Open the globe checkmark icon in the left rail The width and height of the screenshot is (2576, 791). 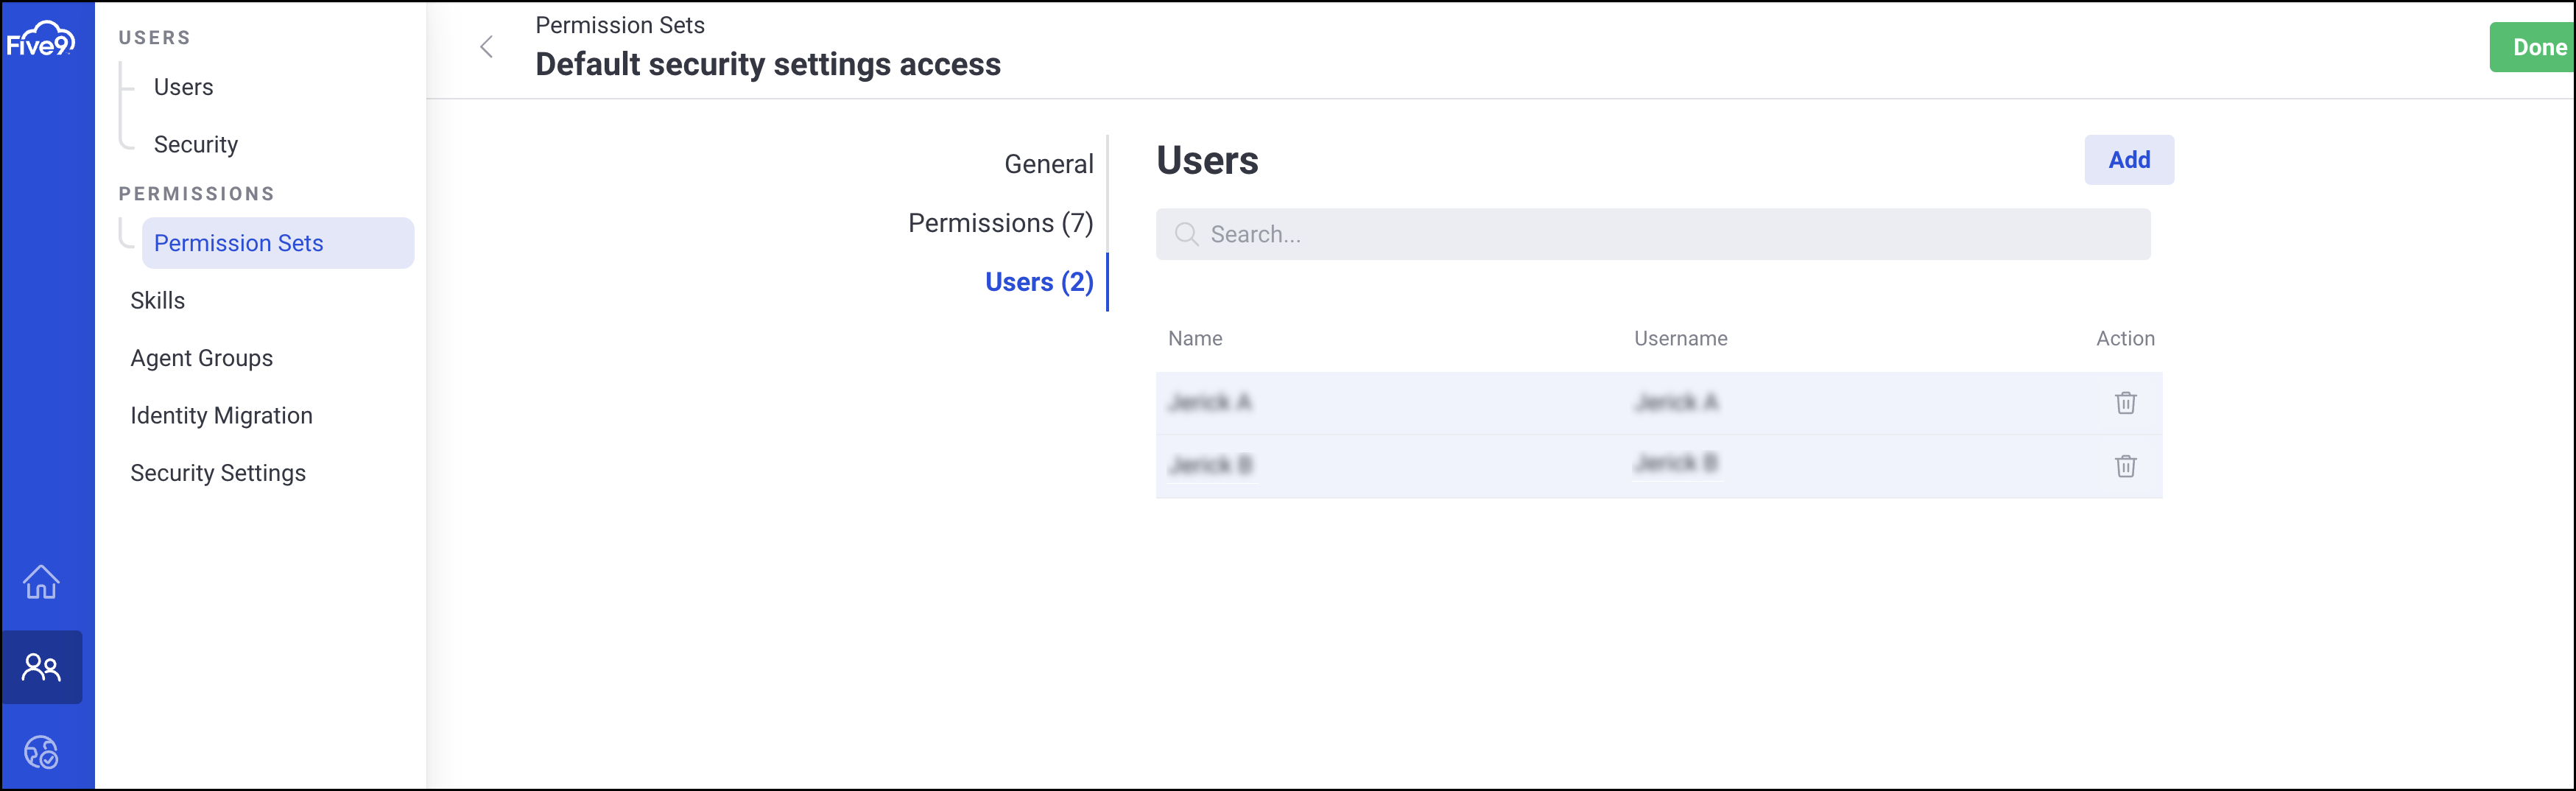[x=41, y=752]
